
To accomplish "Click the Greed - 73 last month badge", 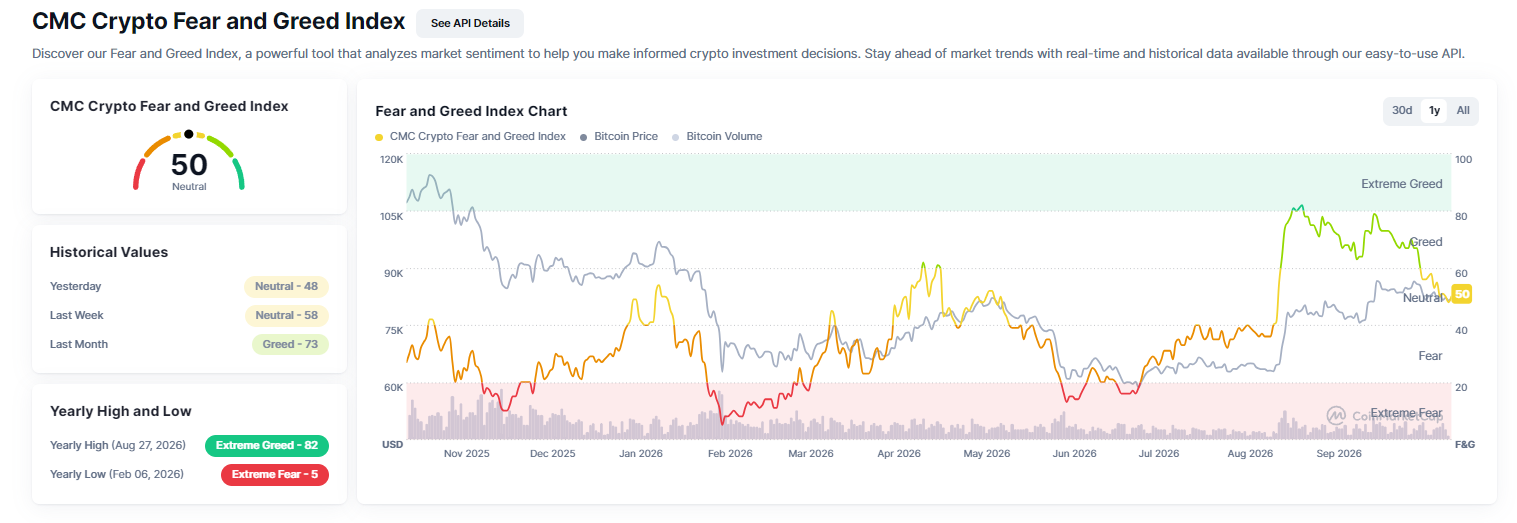I will click(x=290, y=344).
